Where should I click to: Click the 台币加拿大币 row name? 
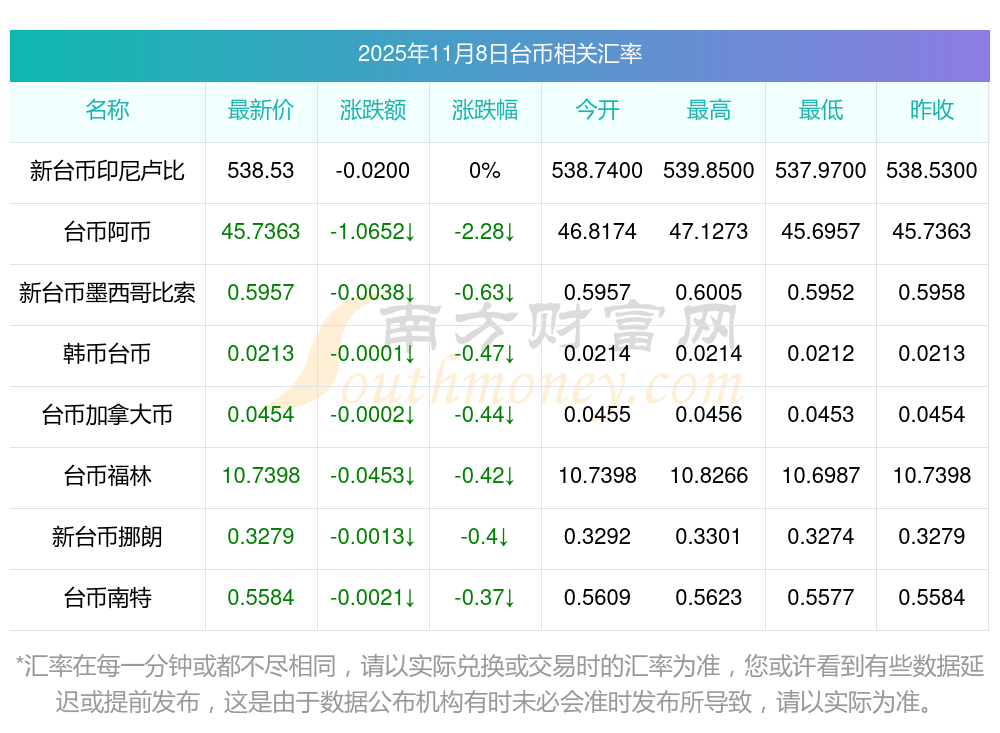pos(107,415)
